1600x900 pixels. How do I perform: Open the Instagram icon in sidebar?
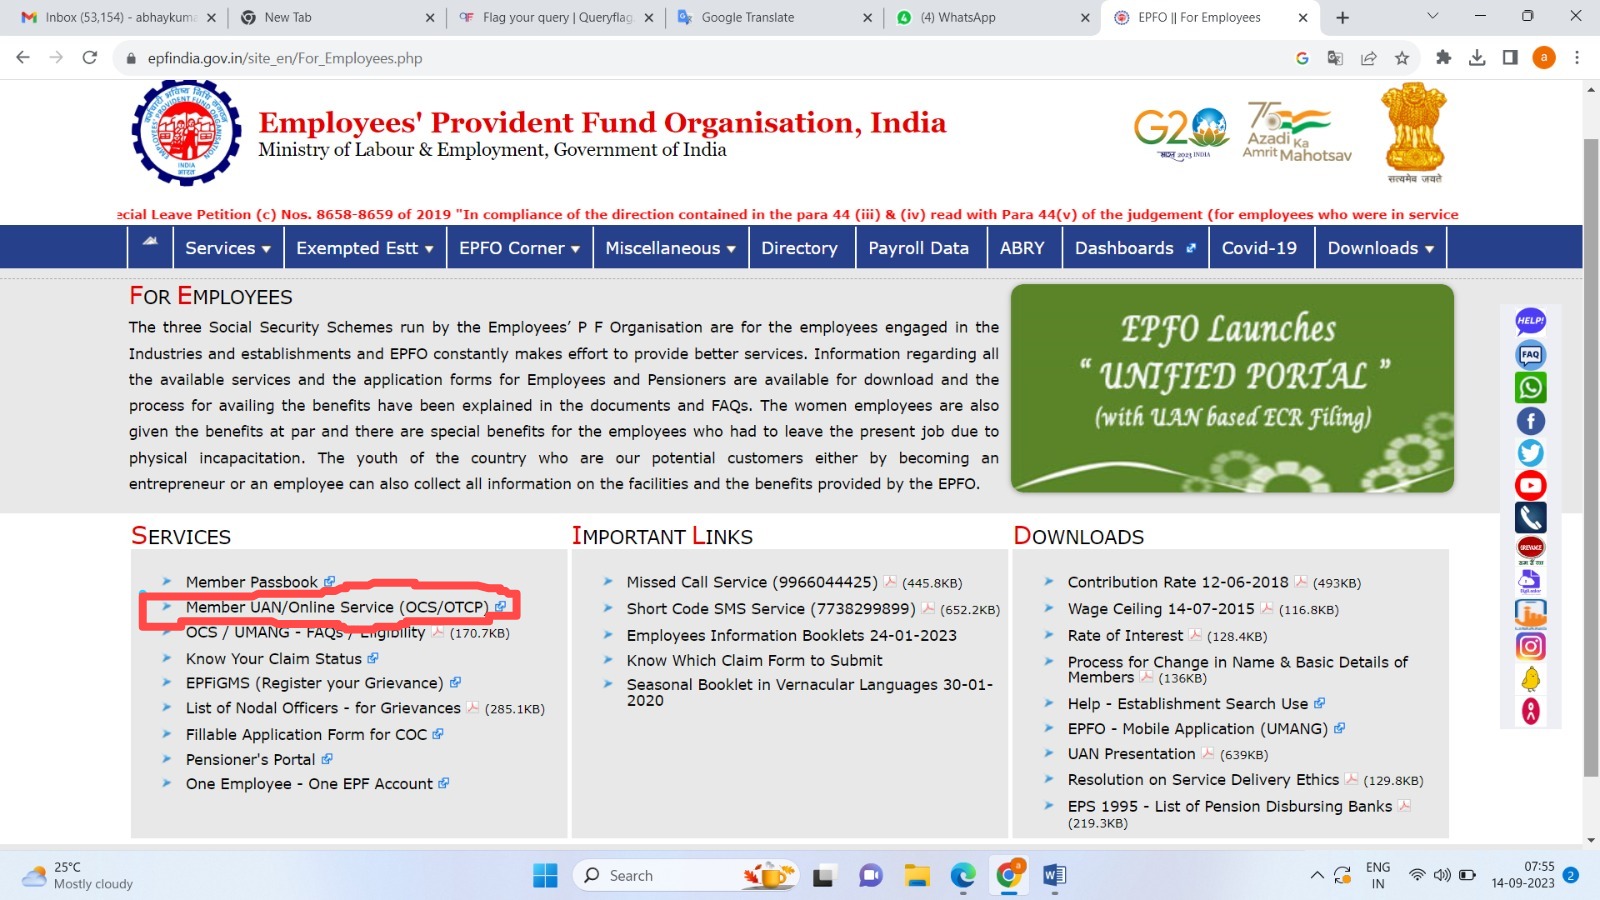point(1530,646)
